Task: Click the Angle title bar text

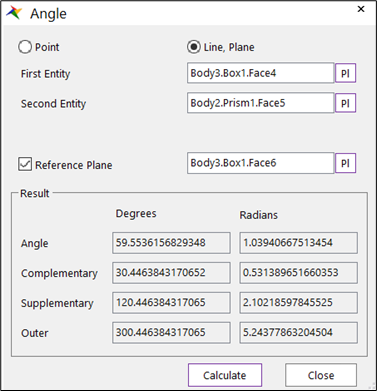Action: (48, 14)
